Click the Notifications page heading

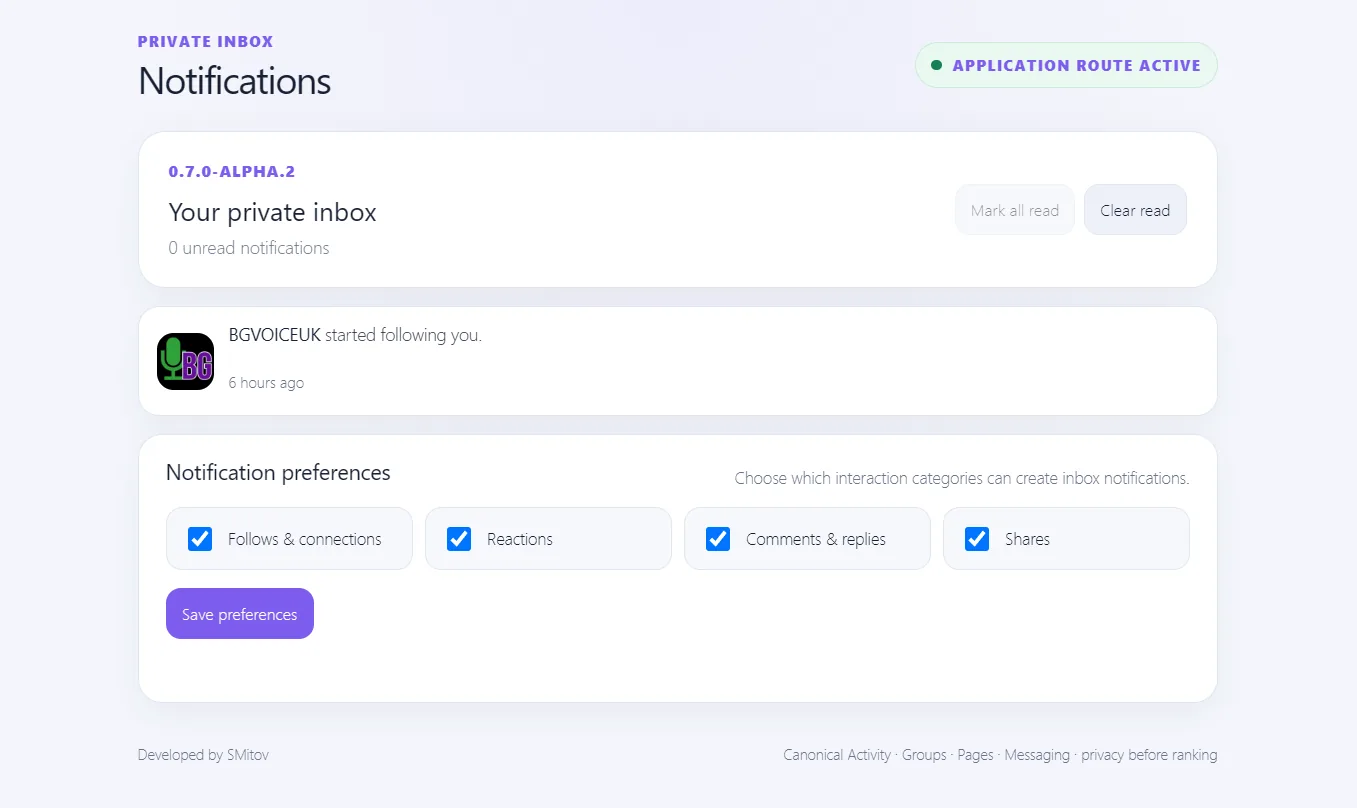pyautogui.click(x=235, y=81)
